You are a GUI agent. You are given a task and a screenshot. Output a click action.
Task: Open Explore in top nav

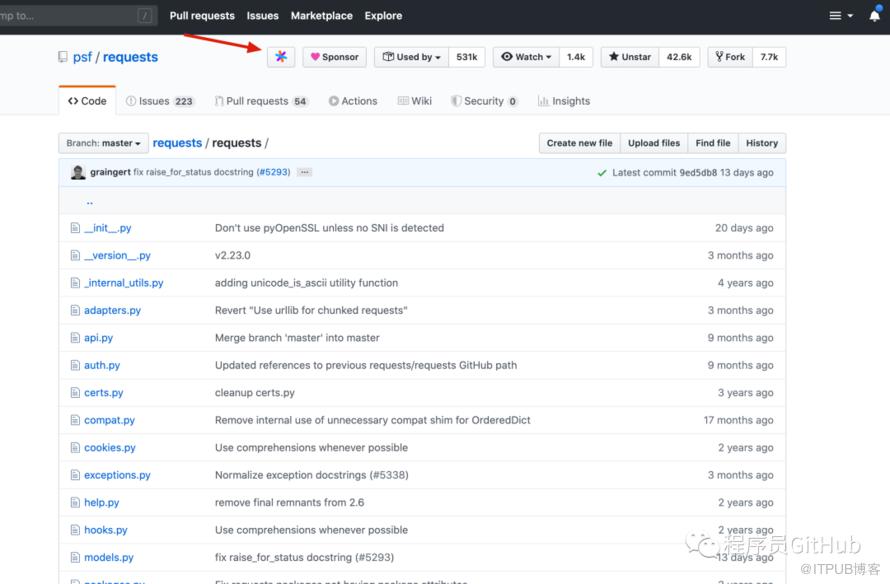pyautogui.click(x=383, y=16)
